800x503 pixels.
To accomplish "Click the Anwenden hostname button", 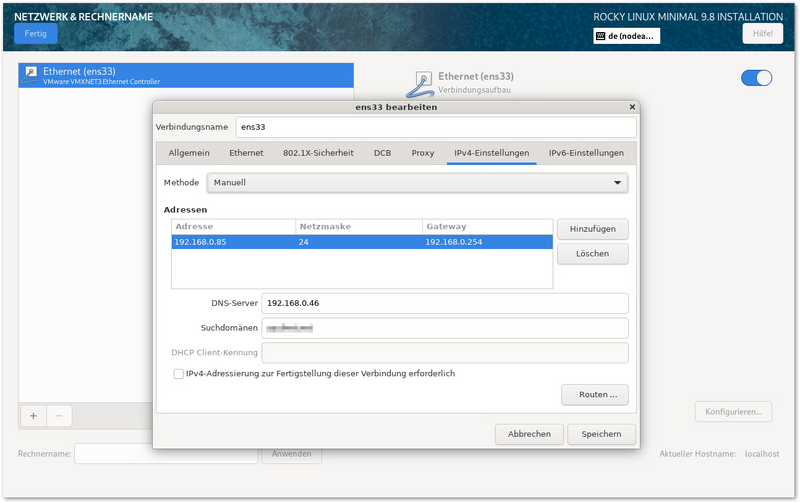I will point(291,454).
